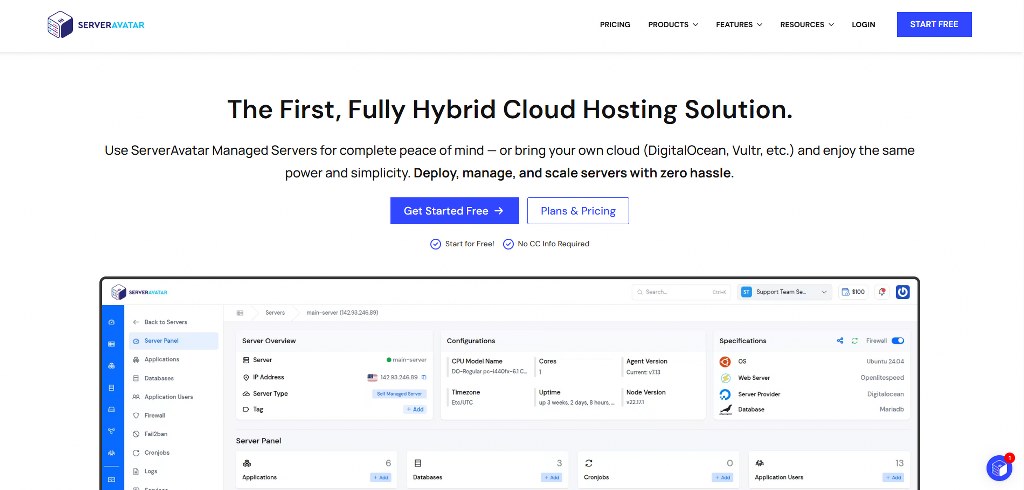The image size is (1024, 490).
Task: Click Add button on Databases card
Action: [x=552, y=478]
